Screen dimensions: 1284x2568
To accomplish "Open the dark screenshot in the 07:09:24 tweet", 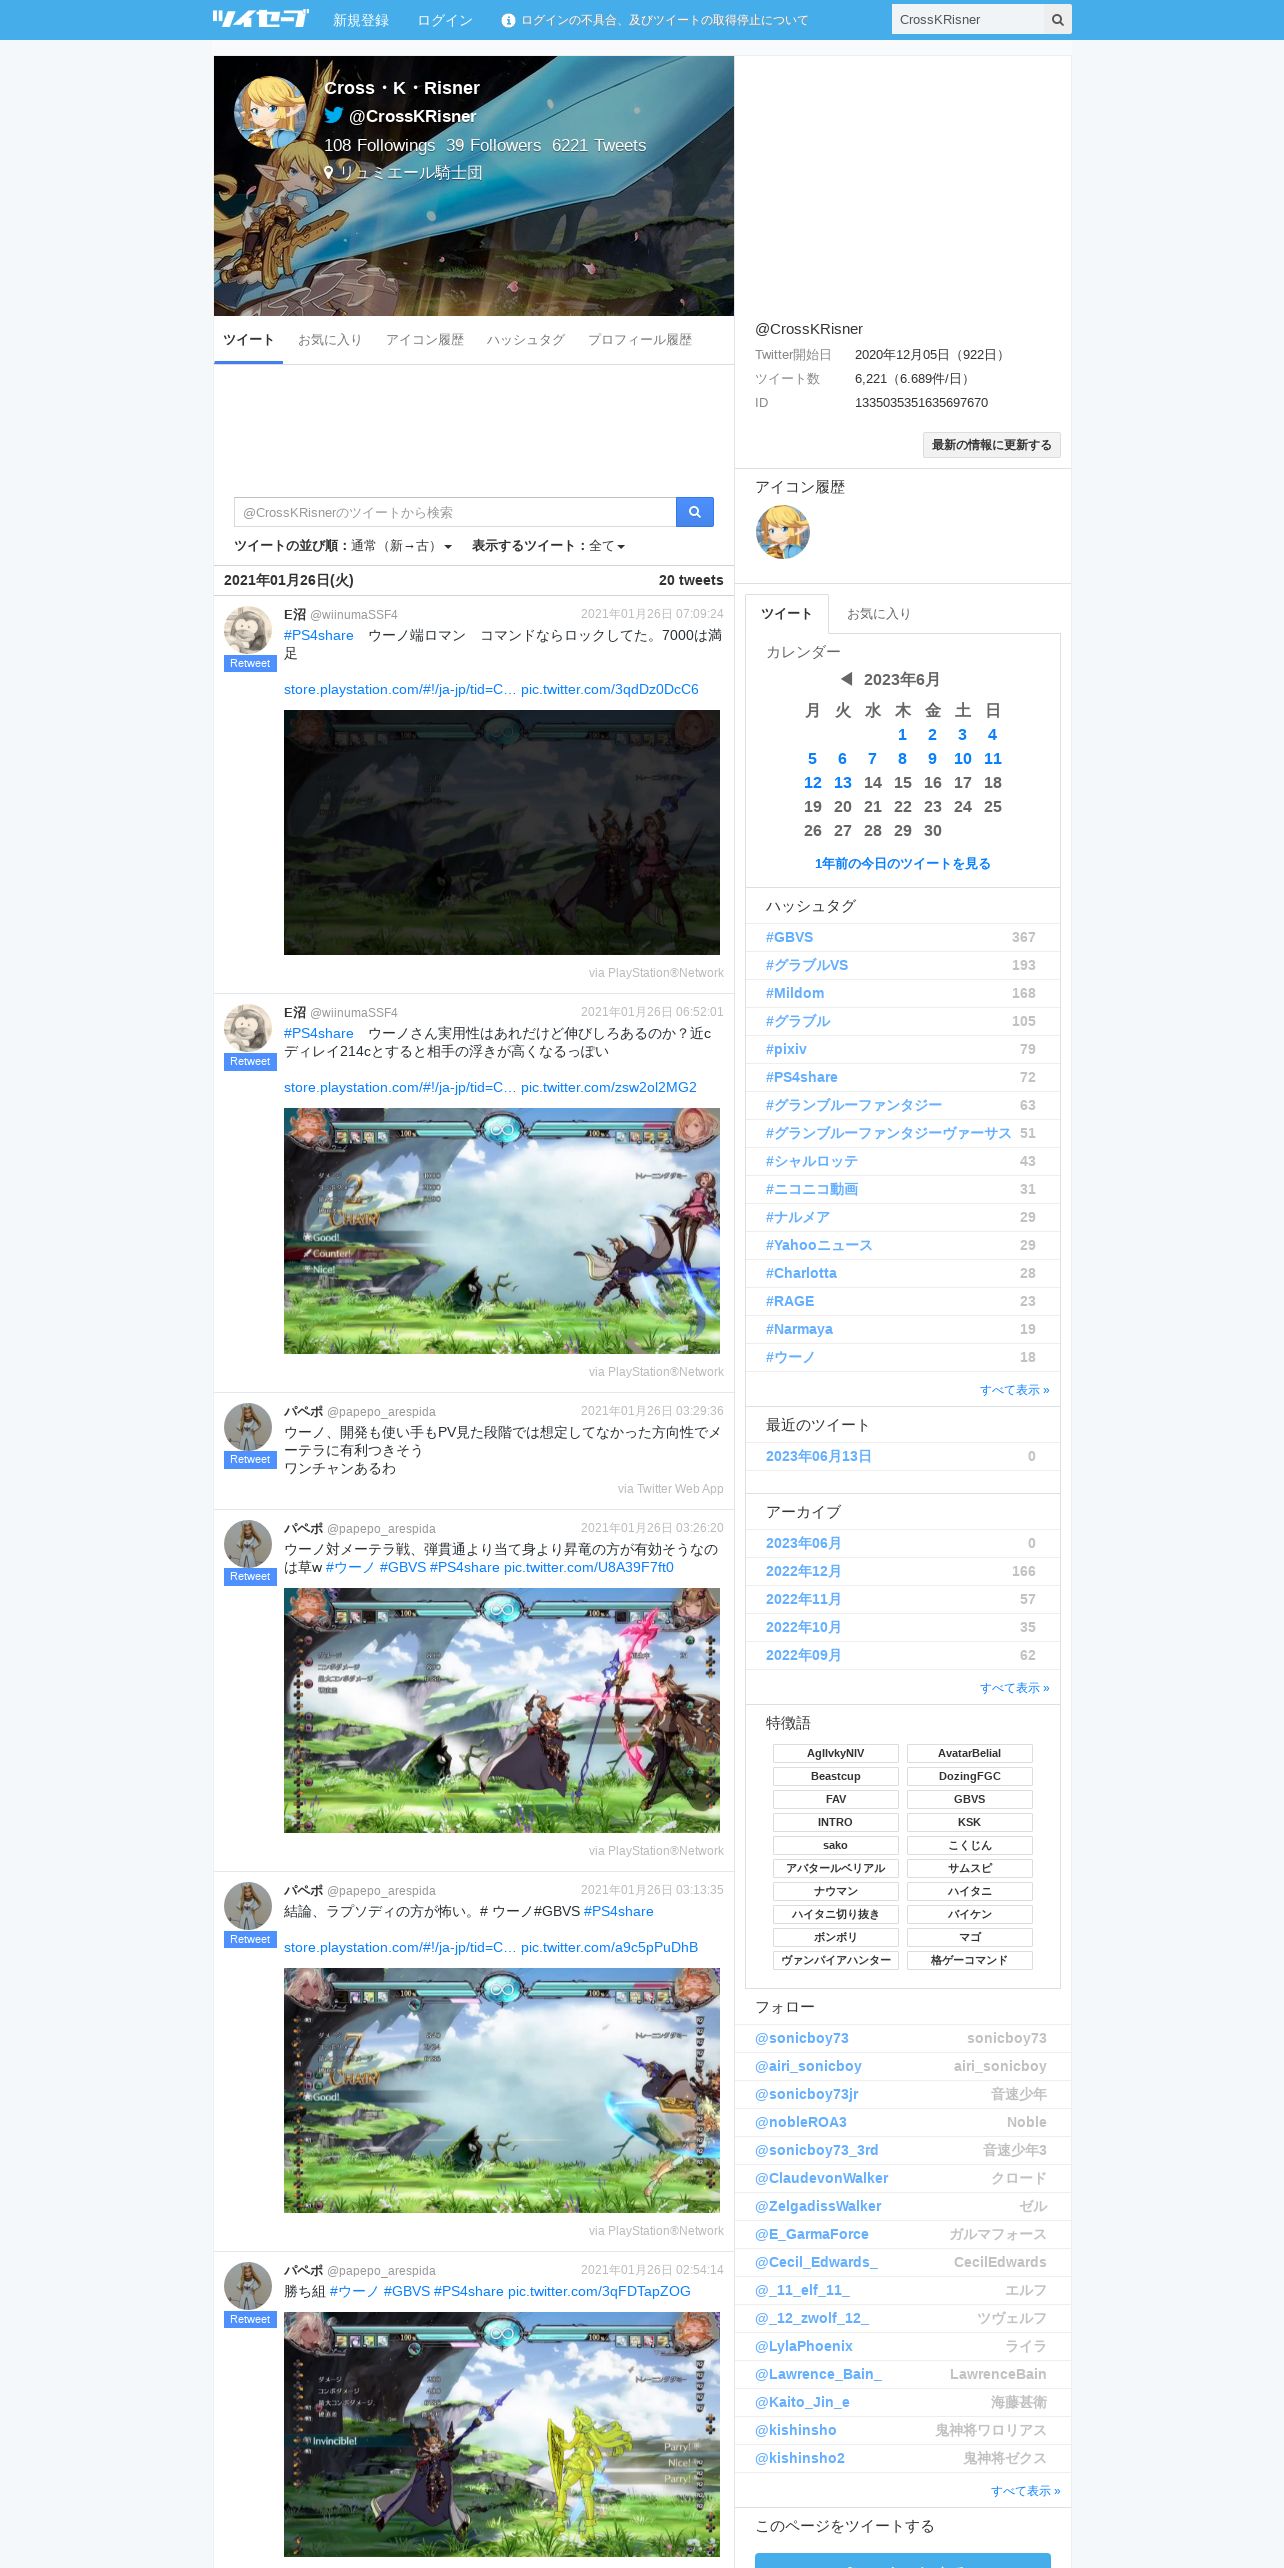I will (x=502, y=832).
